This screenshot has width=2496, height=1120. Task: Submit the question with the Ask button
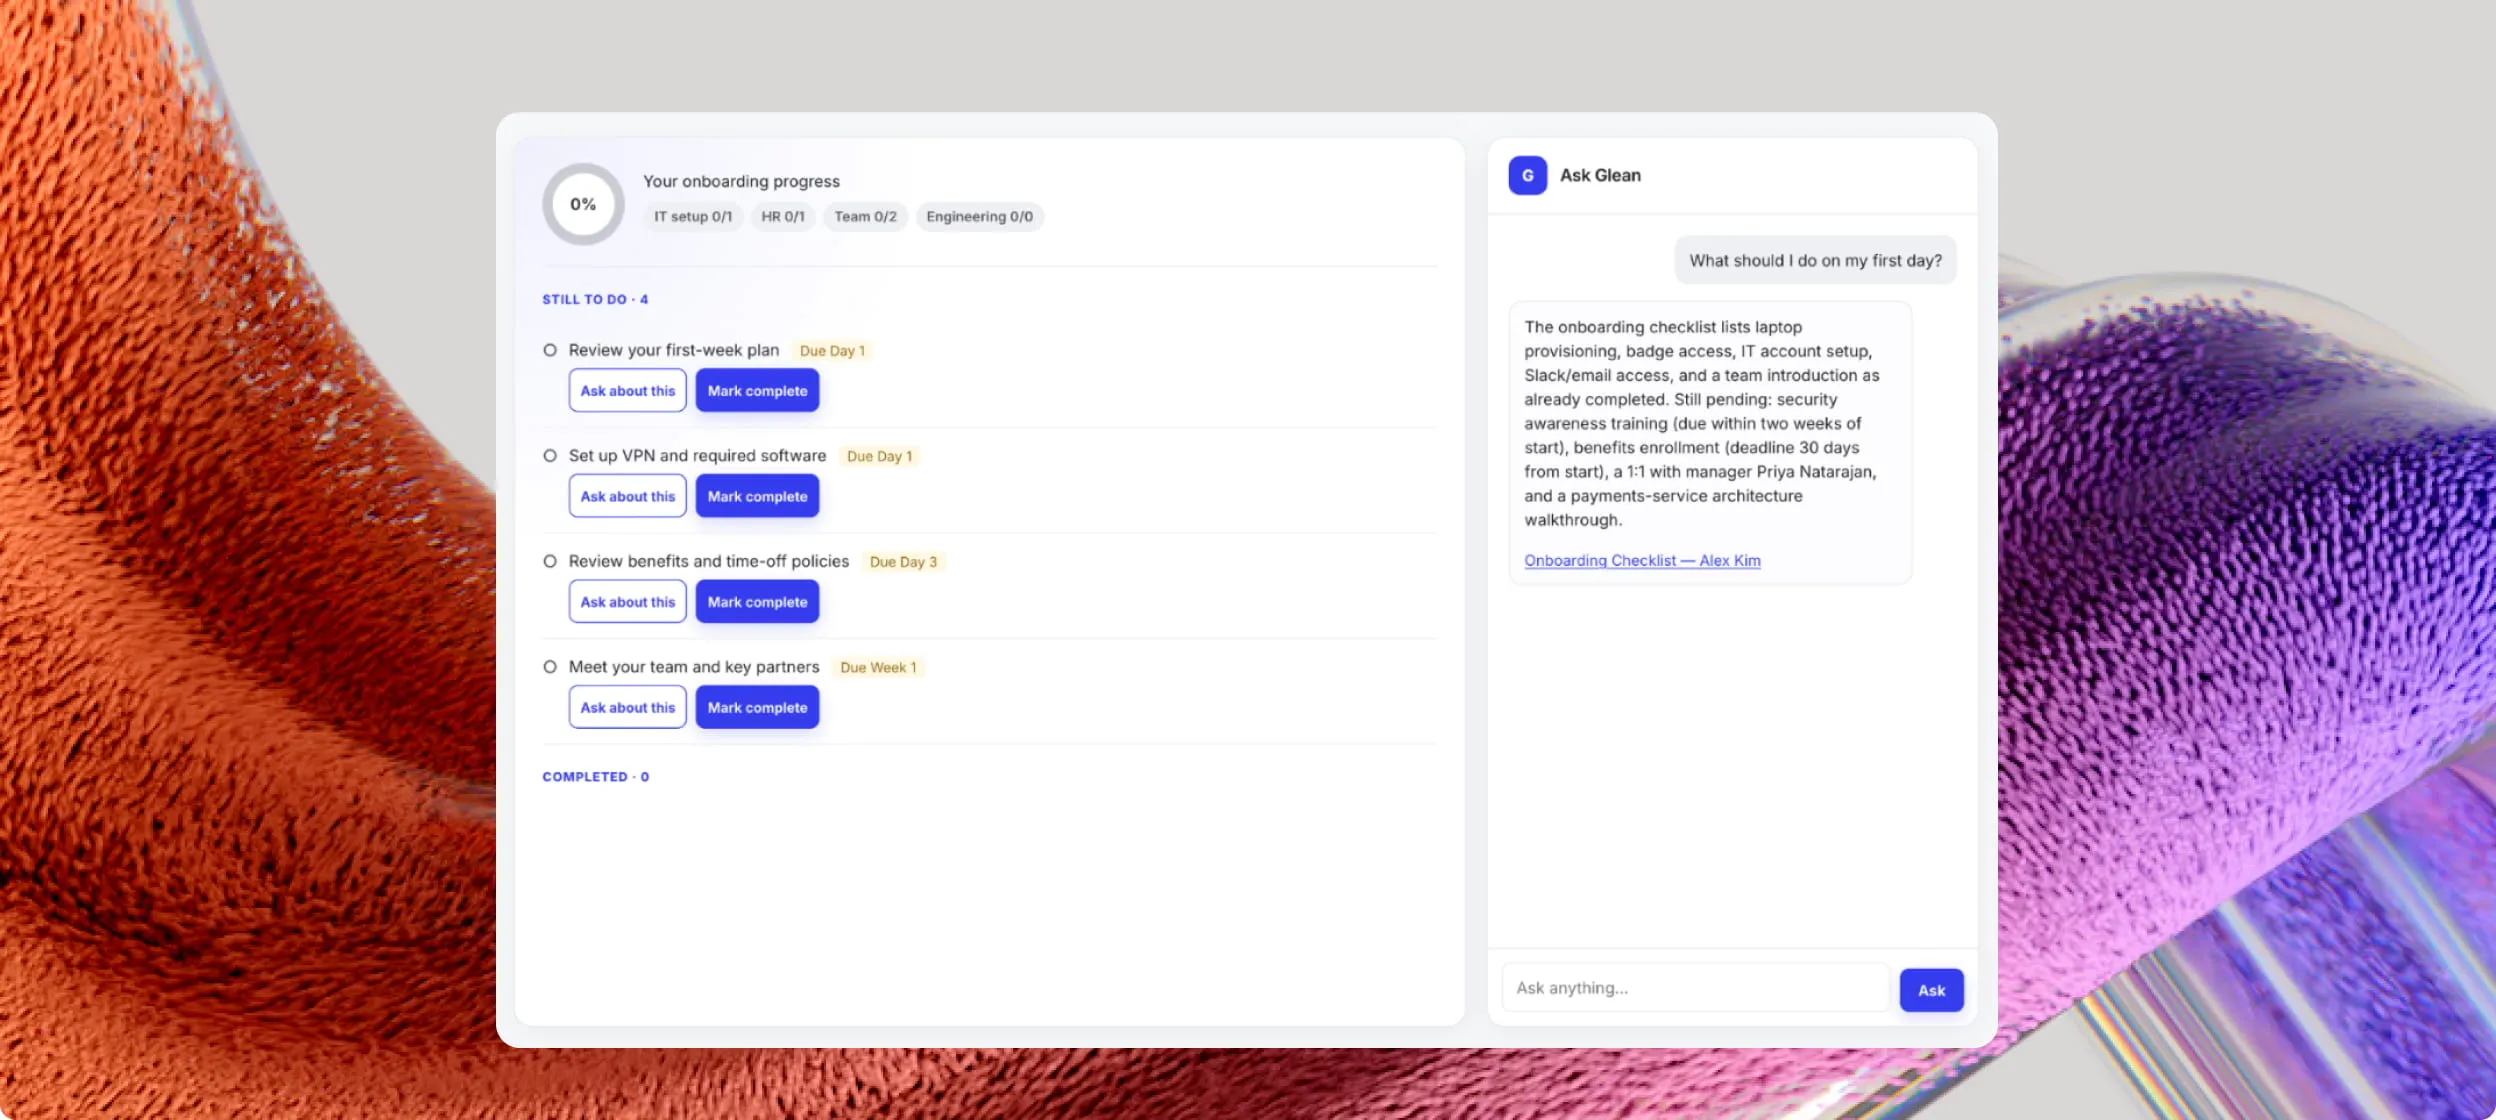1931,990
